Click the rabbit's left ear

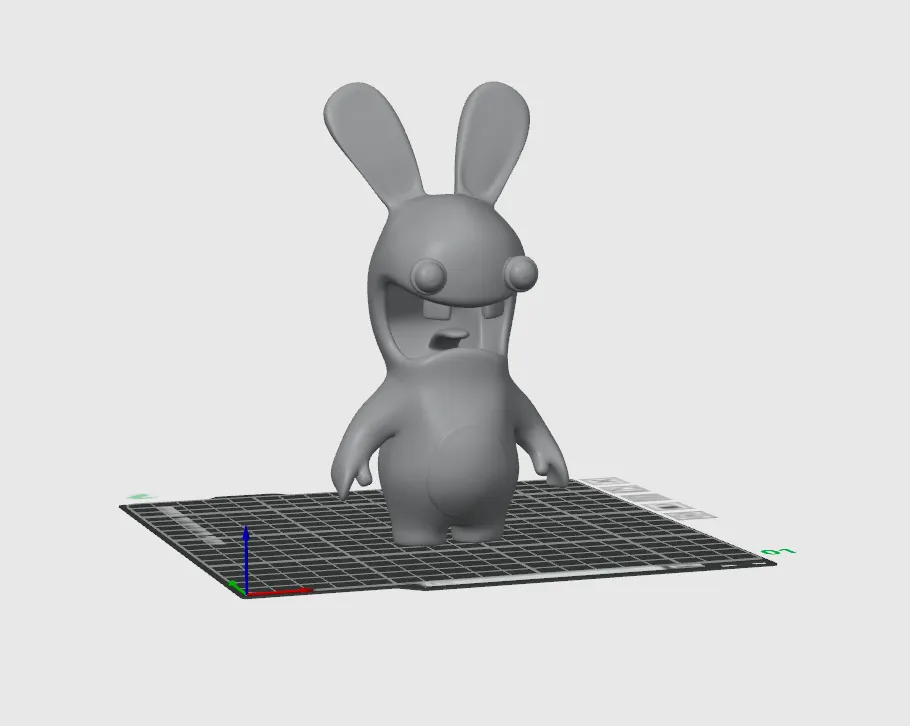click(x=366, y=130)
